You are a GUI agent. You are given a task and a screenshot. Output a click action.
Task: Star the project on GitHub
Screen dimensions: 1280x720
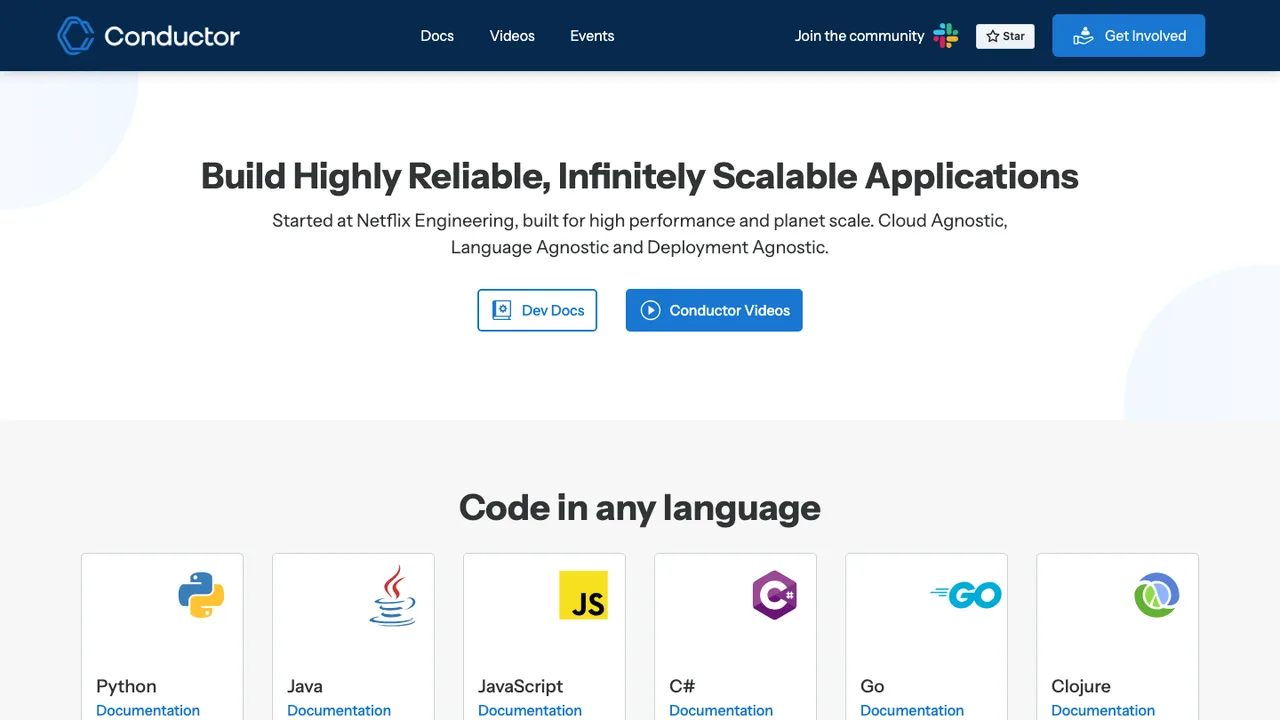1005,36
